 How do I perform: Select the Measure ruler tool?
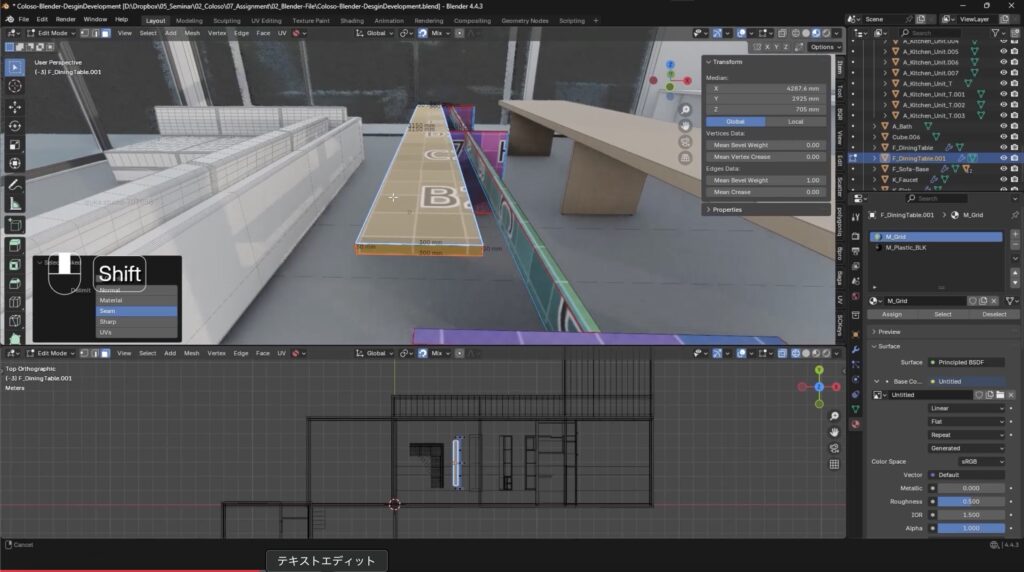pos(15,204)
